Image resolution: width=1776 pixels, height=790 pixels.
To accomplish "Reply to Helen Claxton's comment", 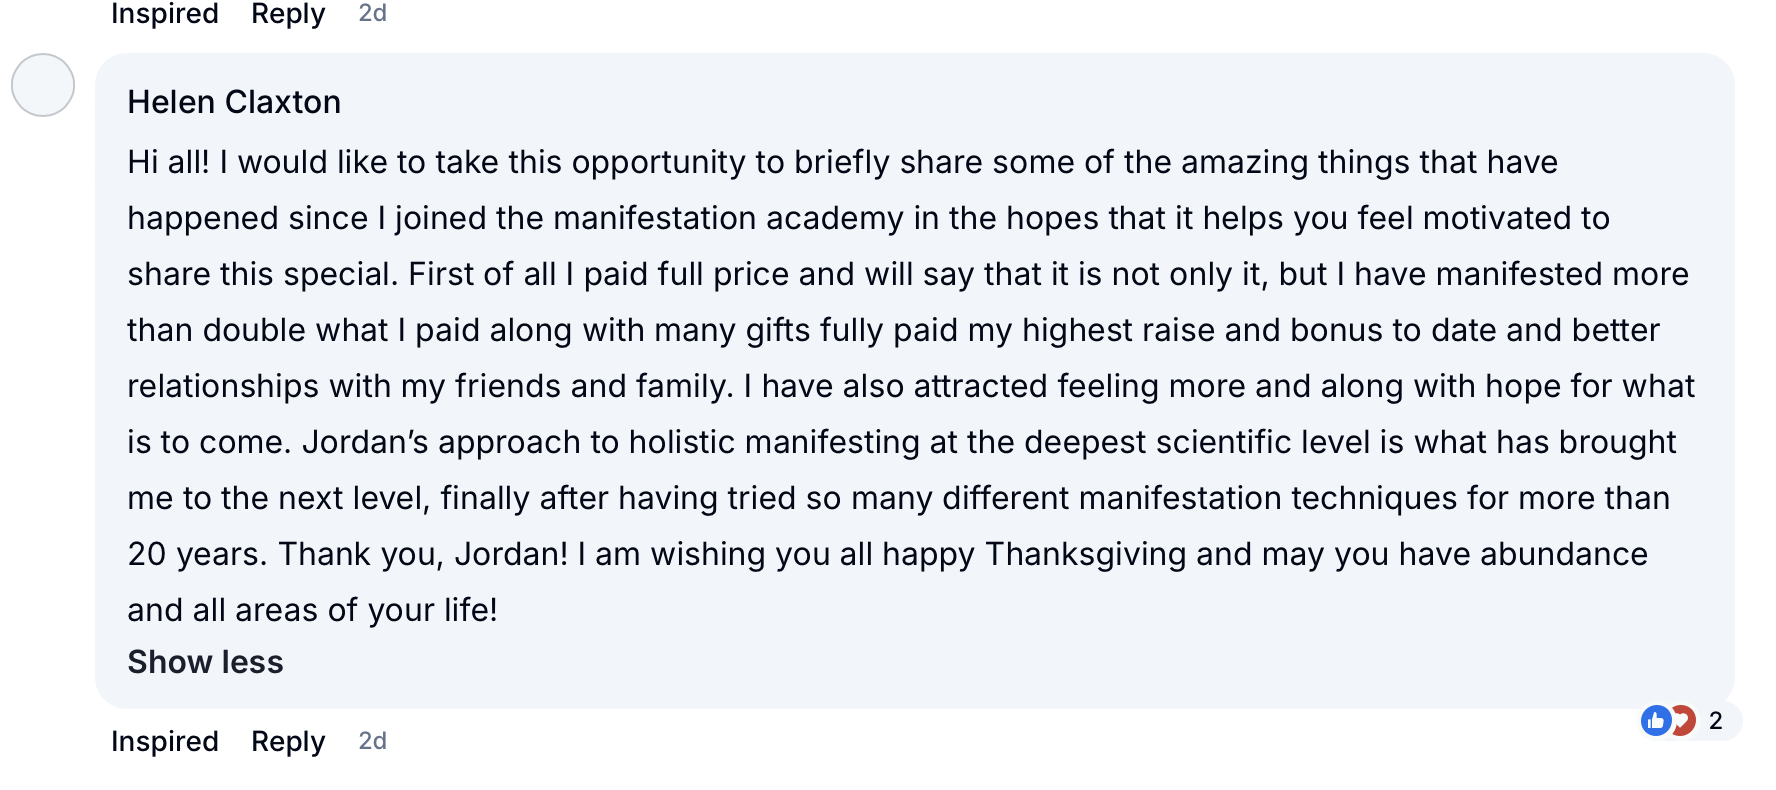I will click(x=288, y=741).
